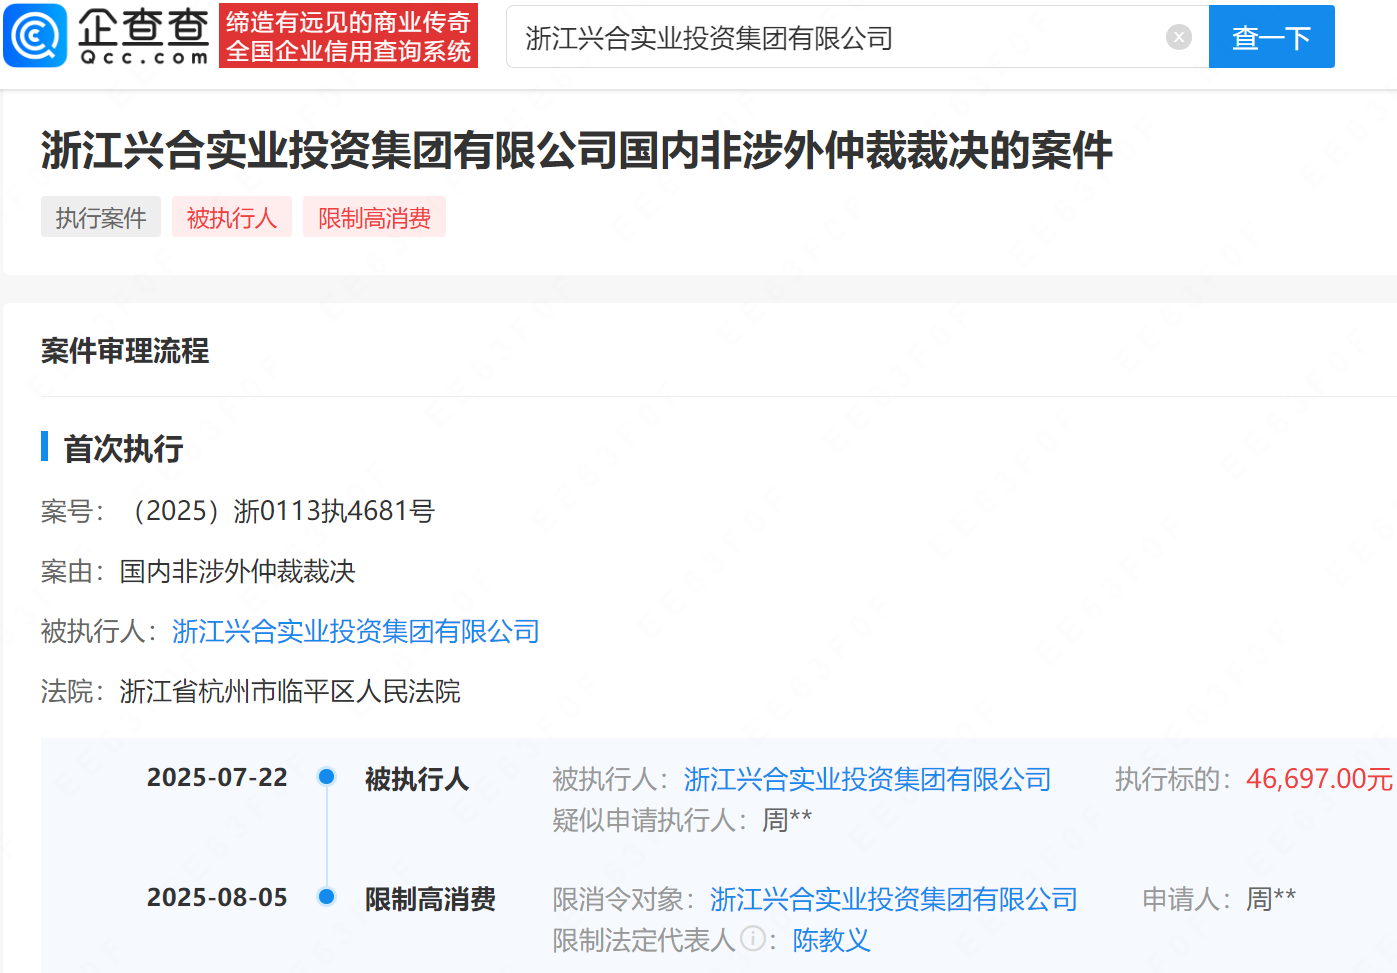Click the 2025-07-22 timeline dot
Image resolution: width=1397 pixels, height=973 pixels.
326,776
